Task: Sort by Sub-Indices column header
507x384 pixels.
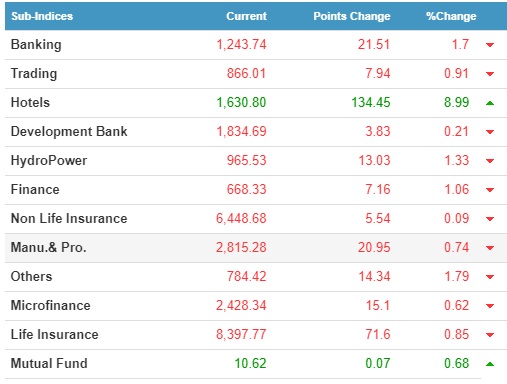Action: (42, 16)
